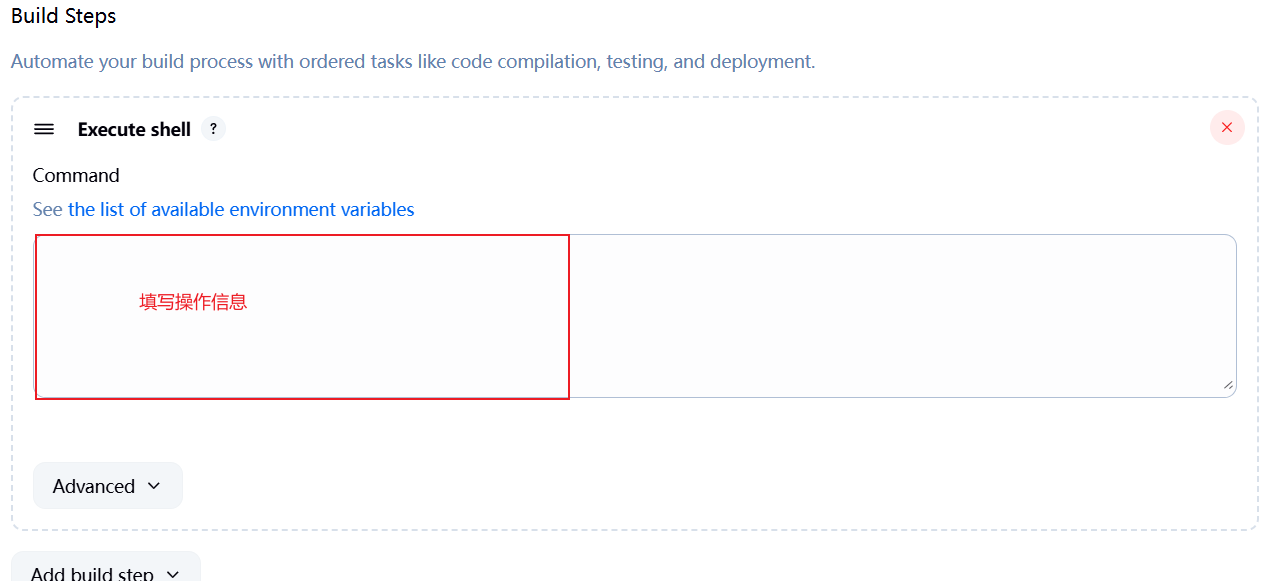Click the Build Steps section heading
The image size is (1270, 581).
point(63,16)
